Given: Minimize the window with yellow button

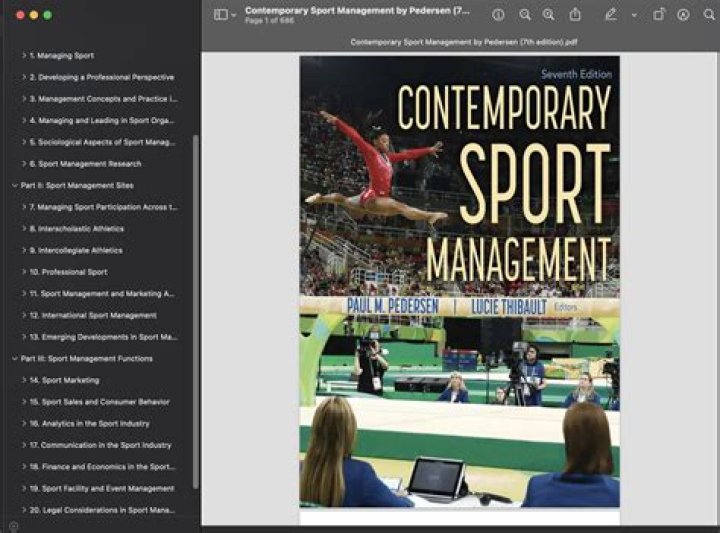Looking at the screenshot, I should coord(34,15).
